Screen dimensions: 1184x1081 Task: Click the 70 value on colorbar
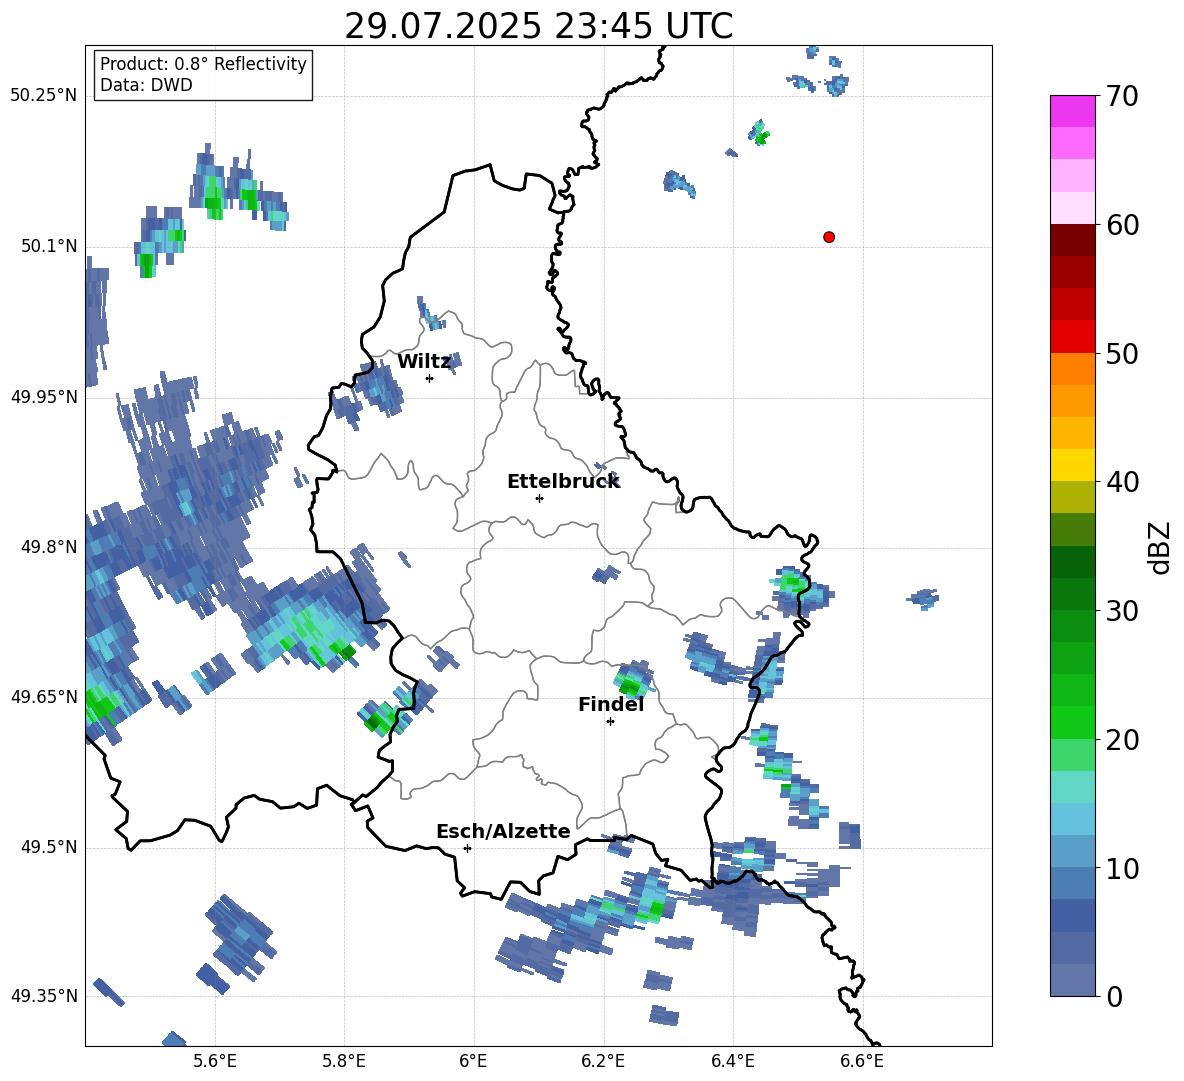[x=1122, y=97]
